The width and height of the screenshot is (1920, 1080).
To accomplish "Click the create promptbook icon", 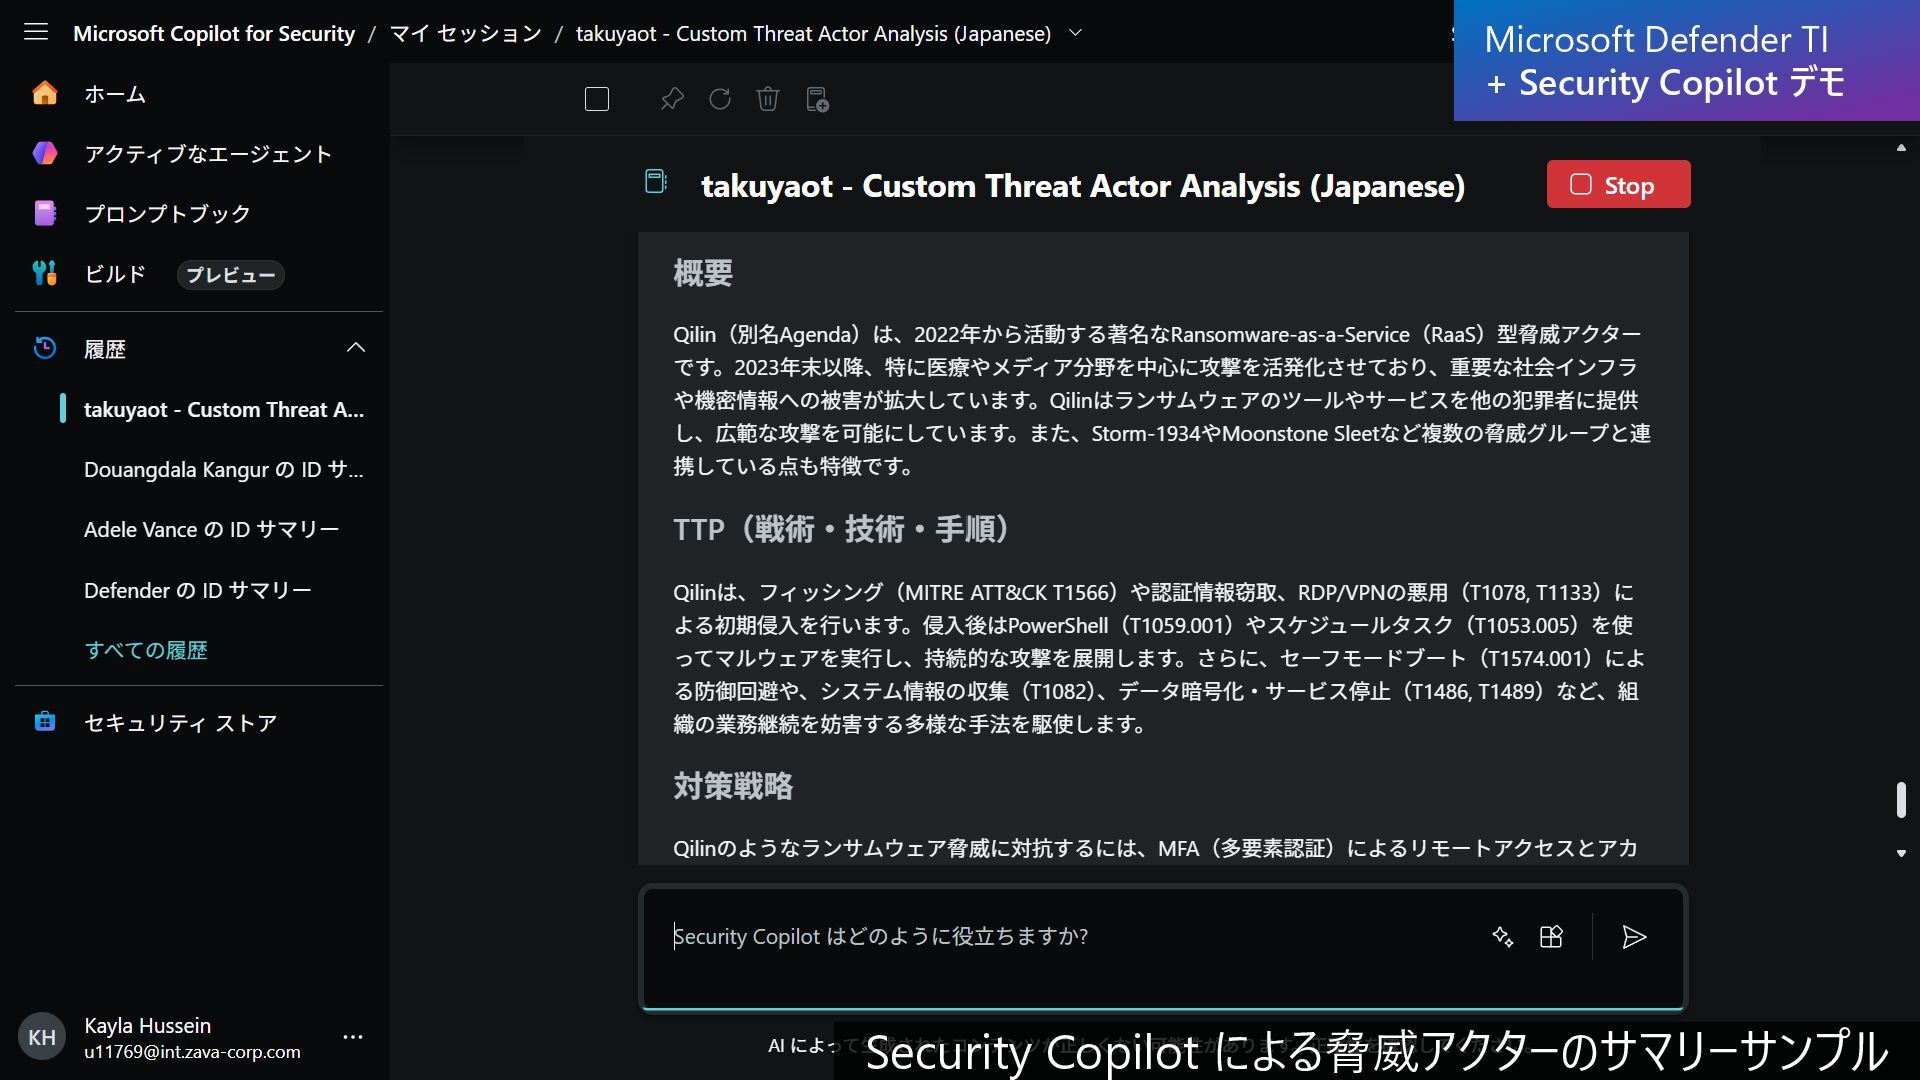I will tap(817, 99).
